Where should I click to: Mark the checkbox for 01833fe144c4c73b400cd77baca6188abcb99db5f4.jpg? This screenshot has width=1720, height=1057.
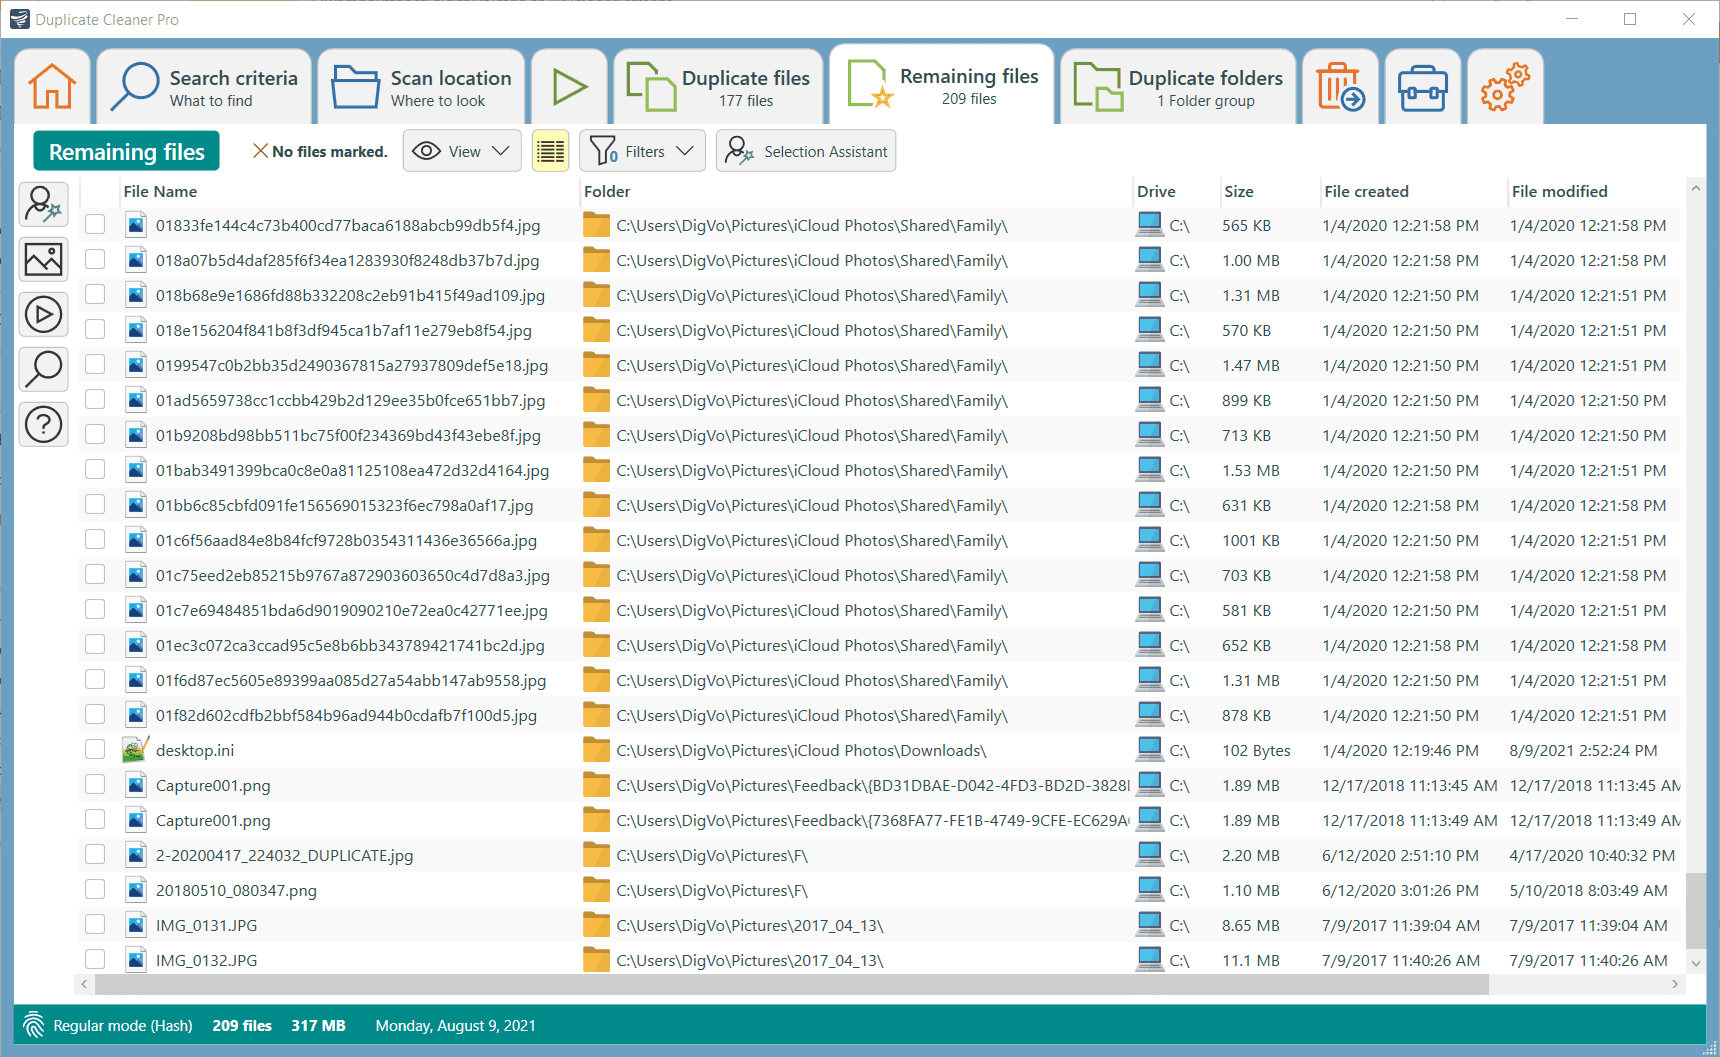95,225
